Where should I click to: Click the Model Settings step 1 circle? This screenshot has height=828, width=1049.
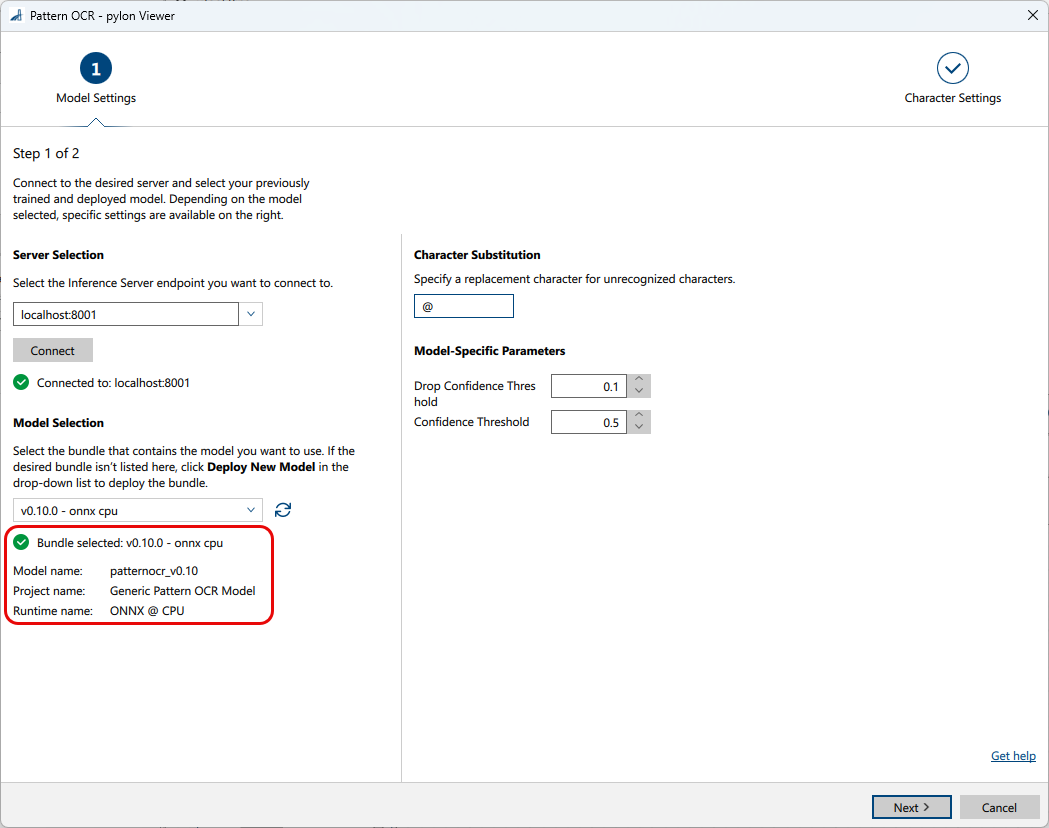click(x=96, y=68)
